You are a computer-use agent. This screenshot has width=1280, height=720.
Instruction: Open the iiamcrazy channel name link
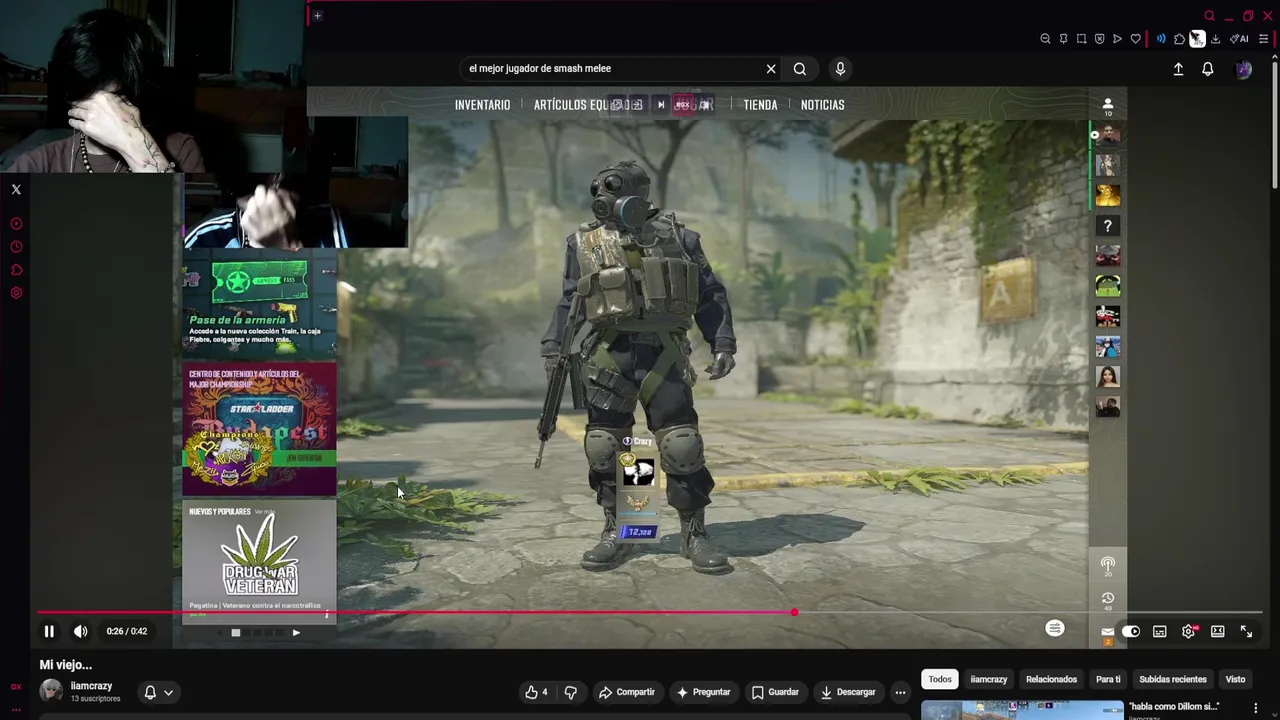point(91,686)
